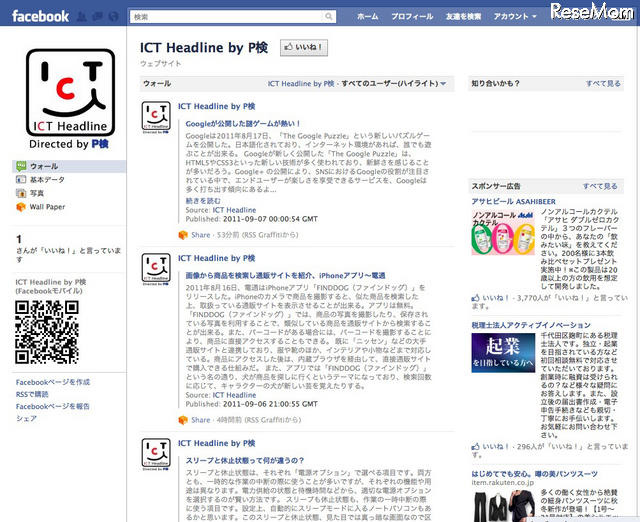Click the large ICT Headline profile picture
The image size is (640, 522).
[70, 98]
